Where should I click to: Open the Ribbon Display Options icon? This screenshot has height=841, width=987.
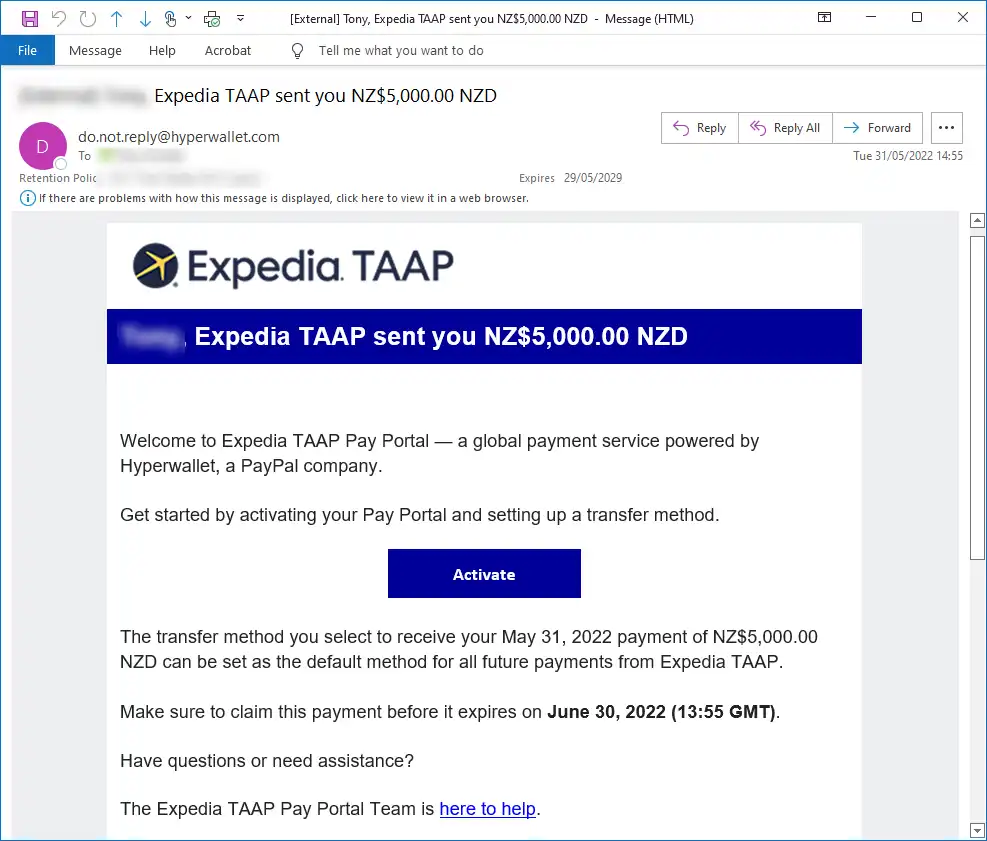point(824,18)
